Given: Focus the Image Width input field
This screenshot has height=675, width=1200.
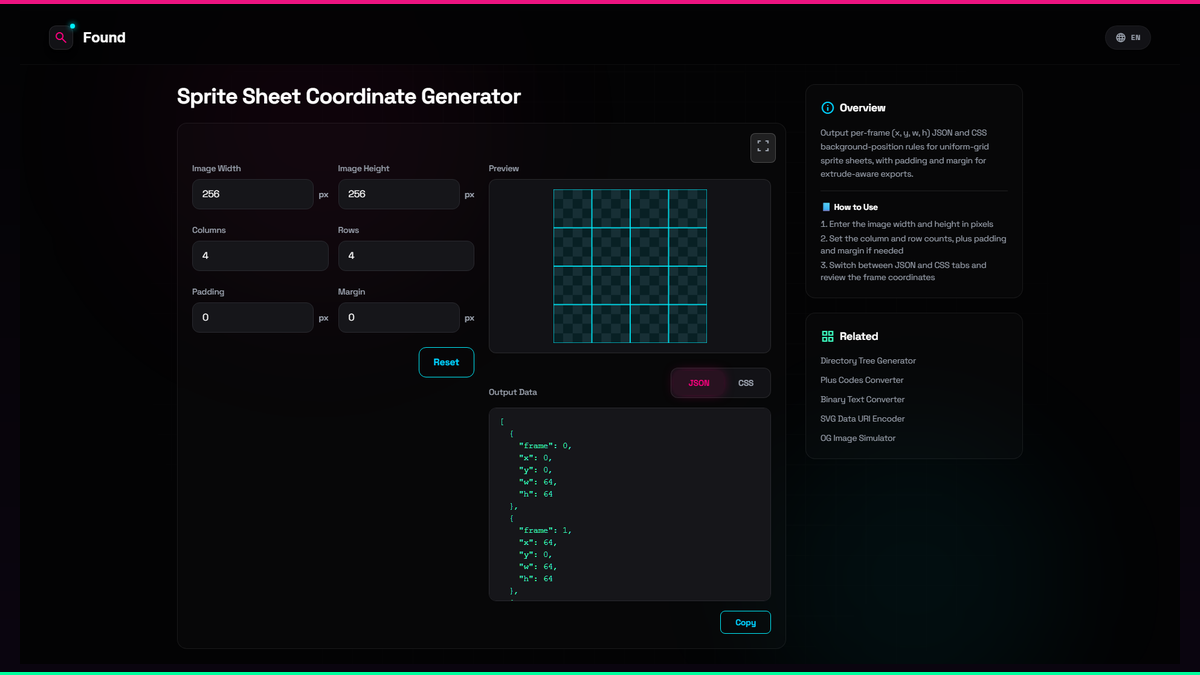Looking at the screenshot, I should (x=253, y=194).
